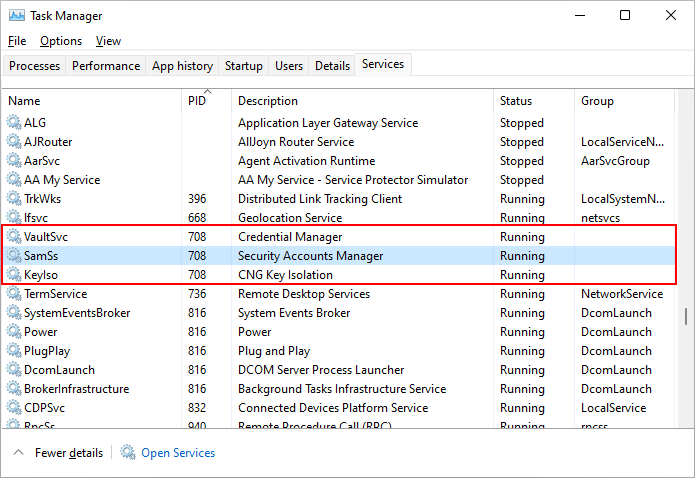Switch to the App history tab
The width and height of the screenshot is (695, 478).
click(182, 66)
